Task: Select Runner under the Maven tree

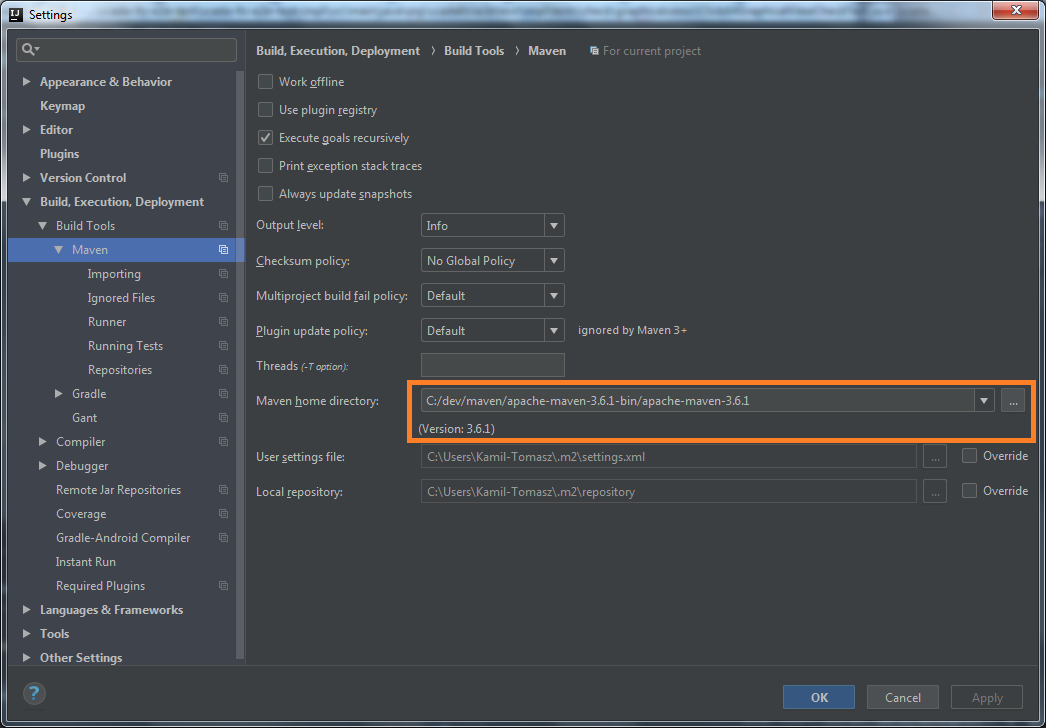Action: [x=106, y=321]
